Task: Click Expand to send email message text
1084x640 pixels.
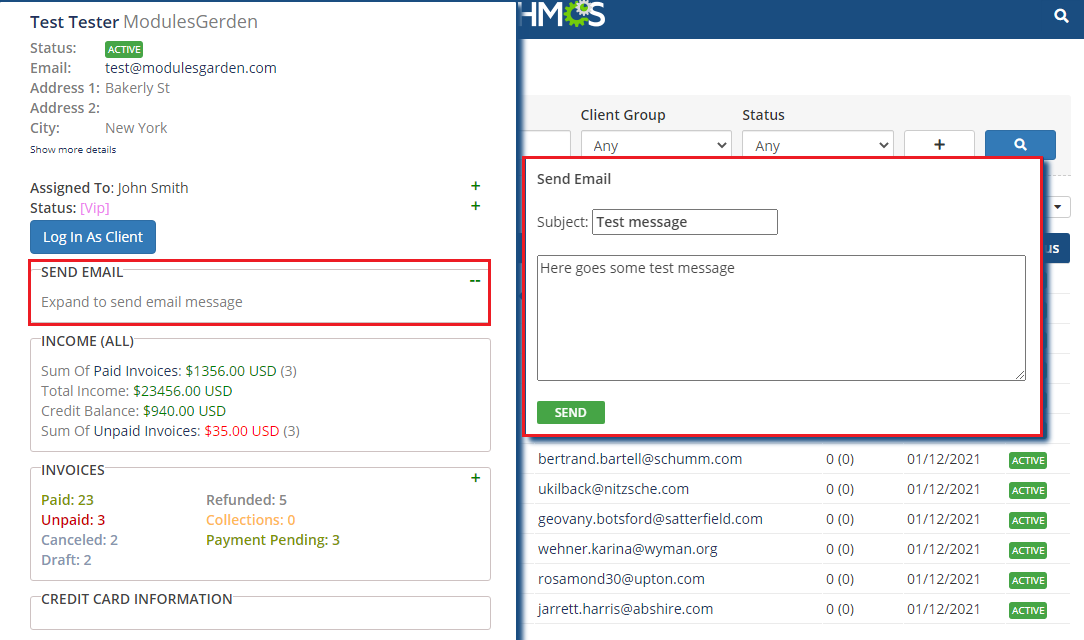Action: 142,302
